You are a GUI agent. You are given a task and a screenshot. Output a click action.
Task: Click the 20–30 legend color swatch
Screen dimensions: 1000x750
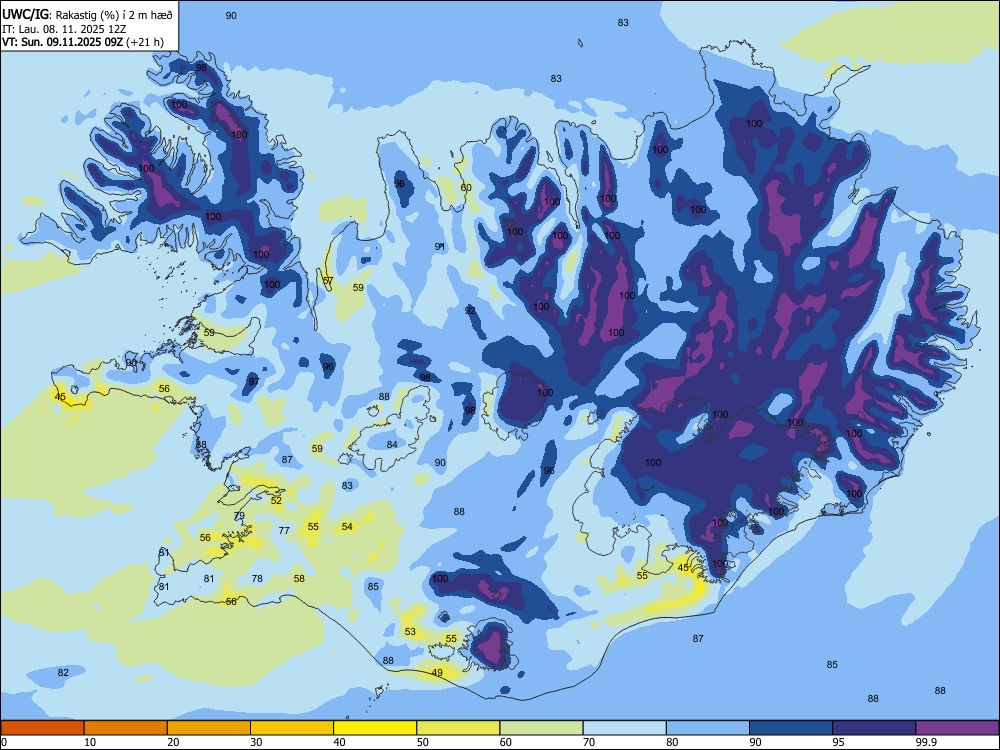(x=209, y=728)
